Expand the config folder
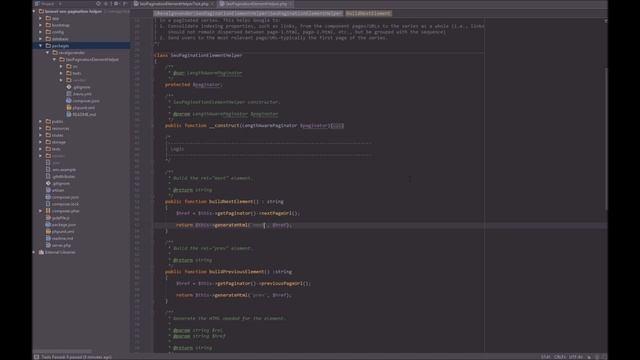 (x=40, y=32)
